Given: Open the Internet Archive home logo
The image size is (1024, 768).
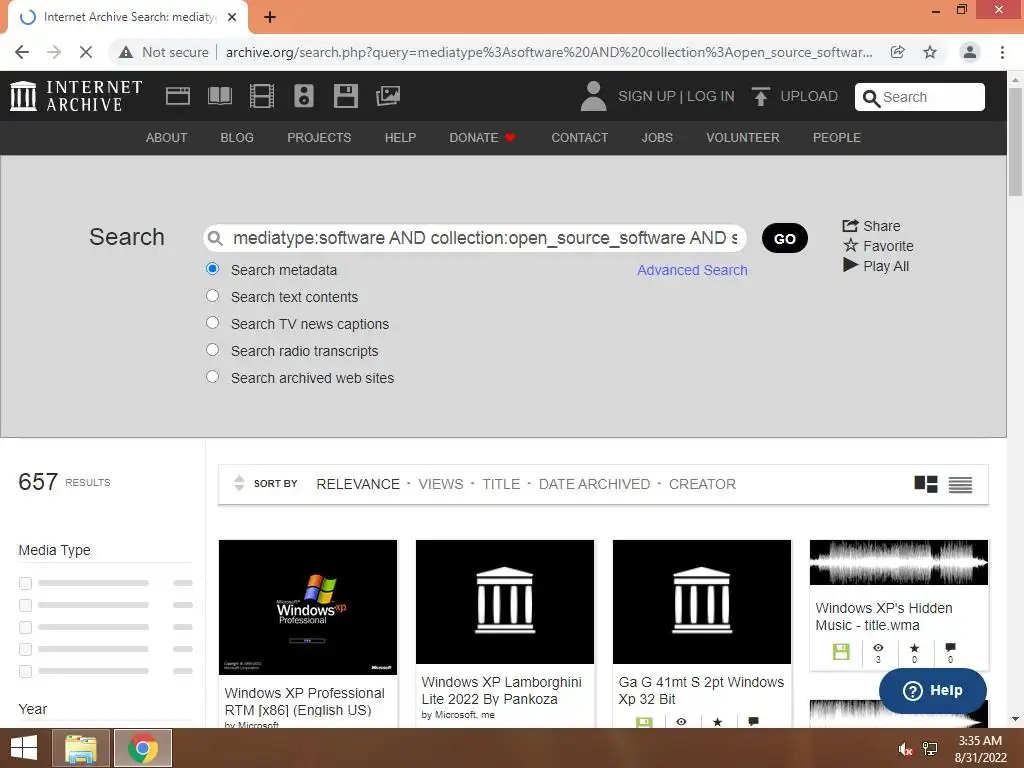Looking at the screenshot, I should pyautogui.click(x=76, y=96).
